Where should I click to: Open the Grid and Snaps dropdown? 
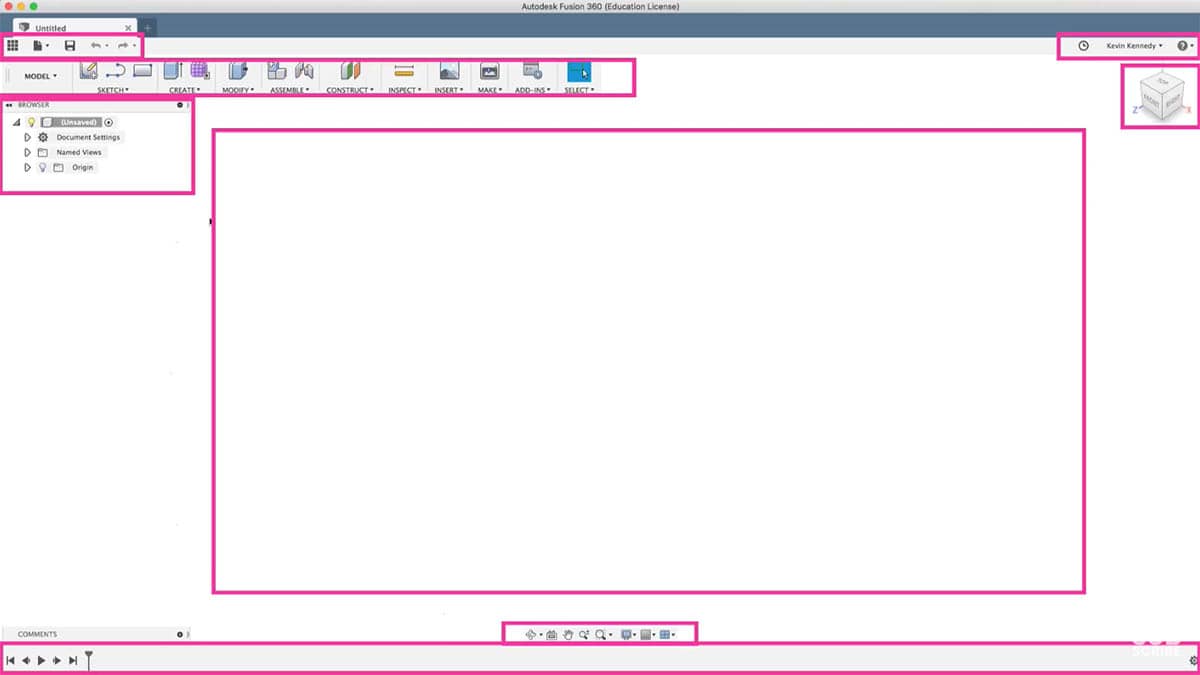point(648,634)
